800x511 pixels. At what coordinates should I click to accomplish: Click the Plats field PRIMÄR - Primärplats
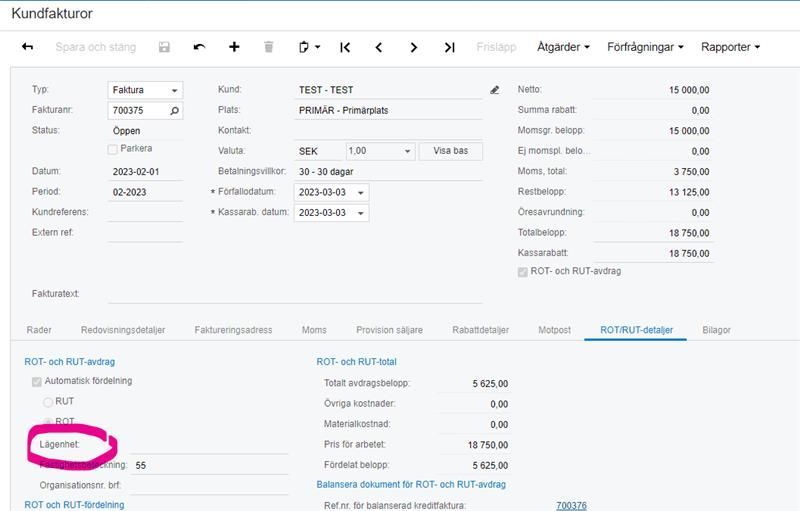(x=388, y=110)
